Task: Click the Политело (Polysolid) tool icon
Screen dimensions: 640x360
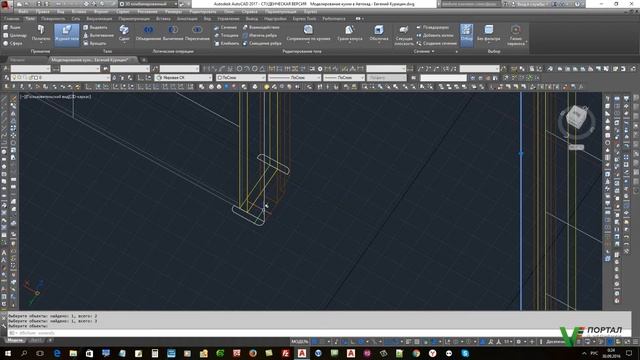Action: point(41,30)
